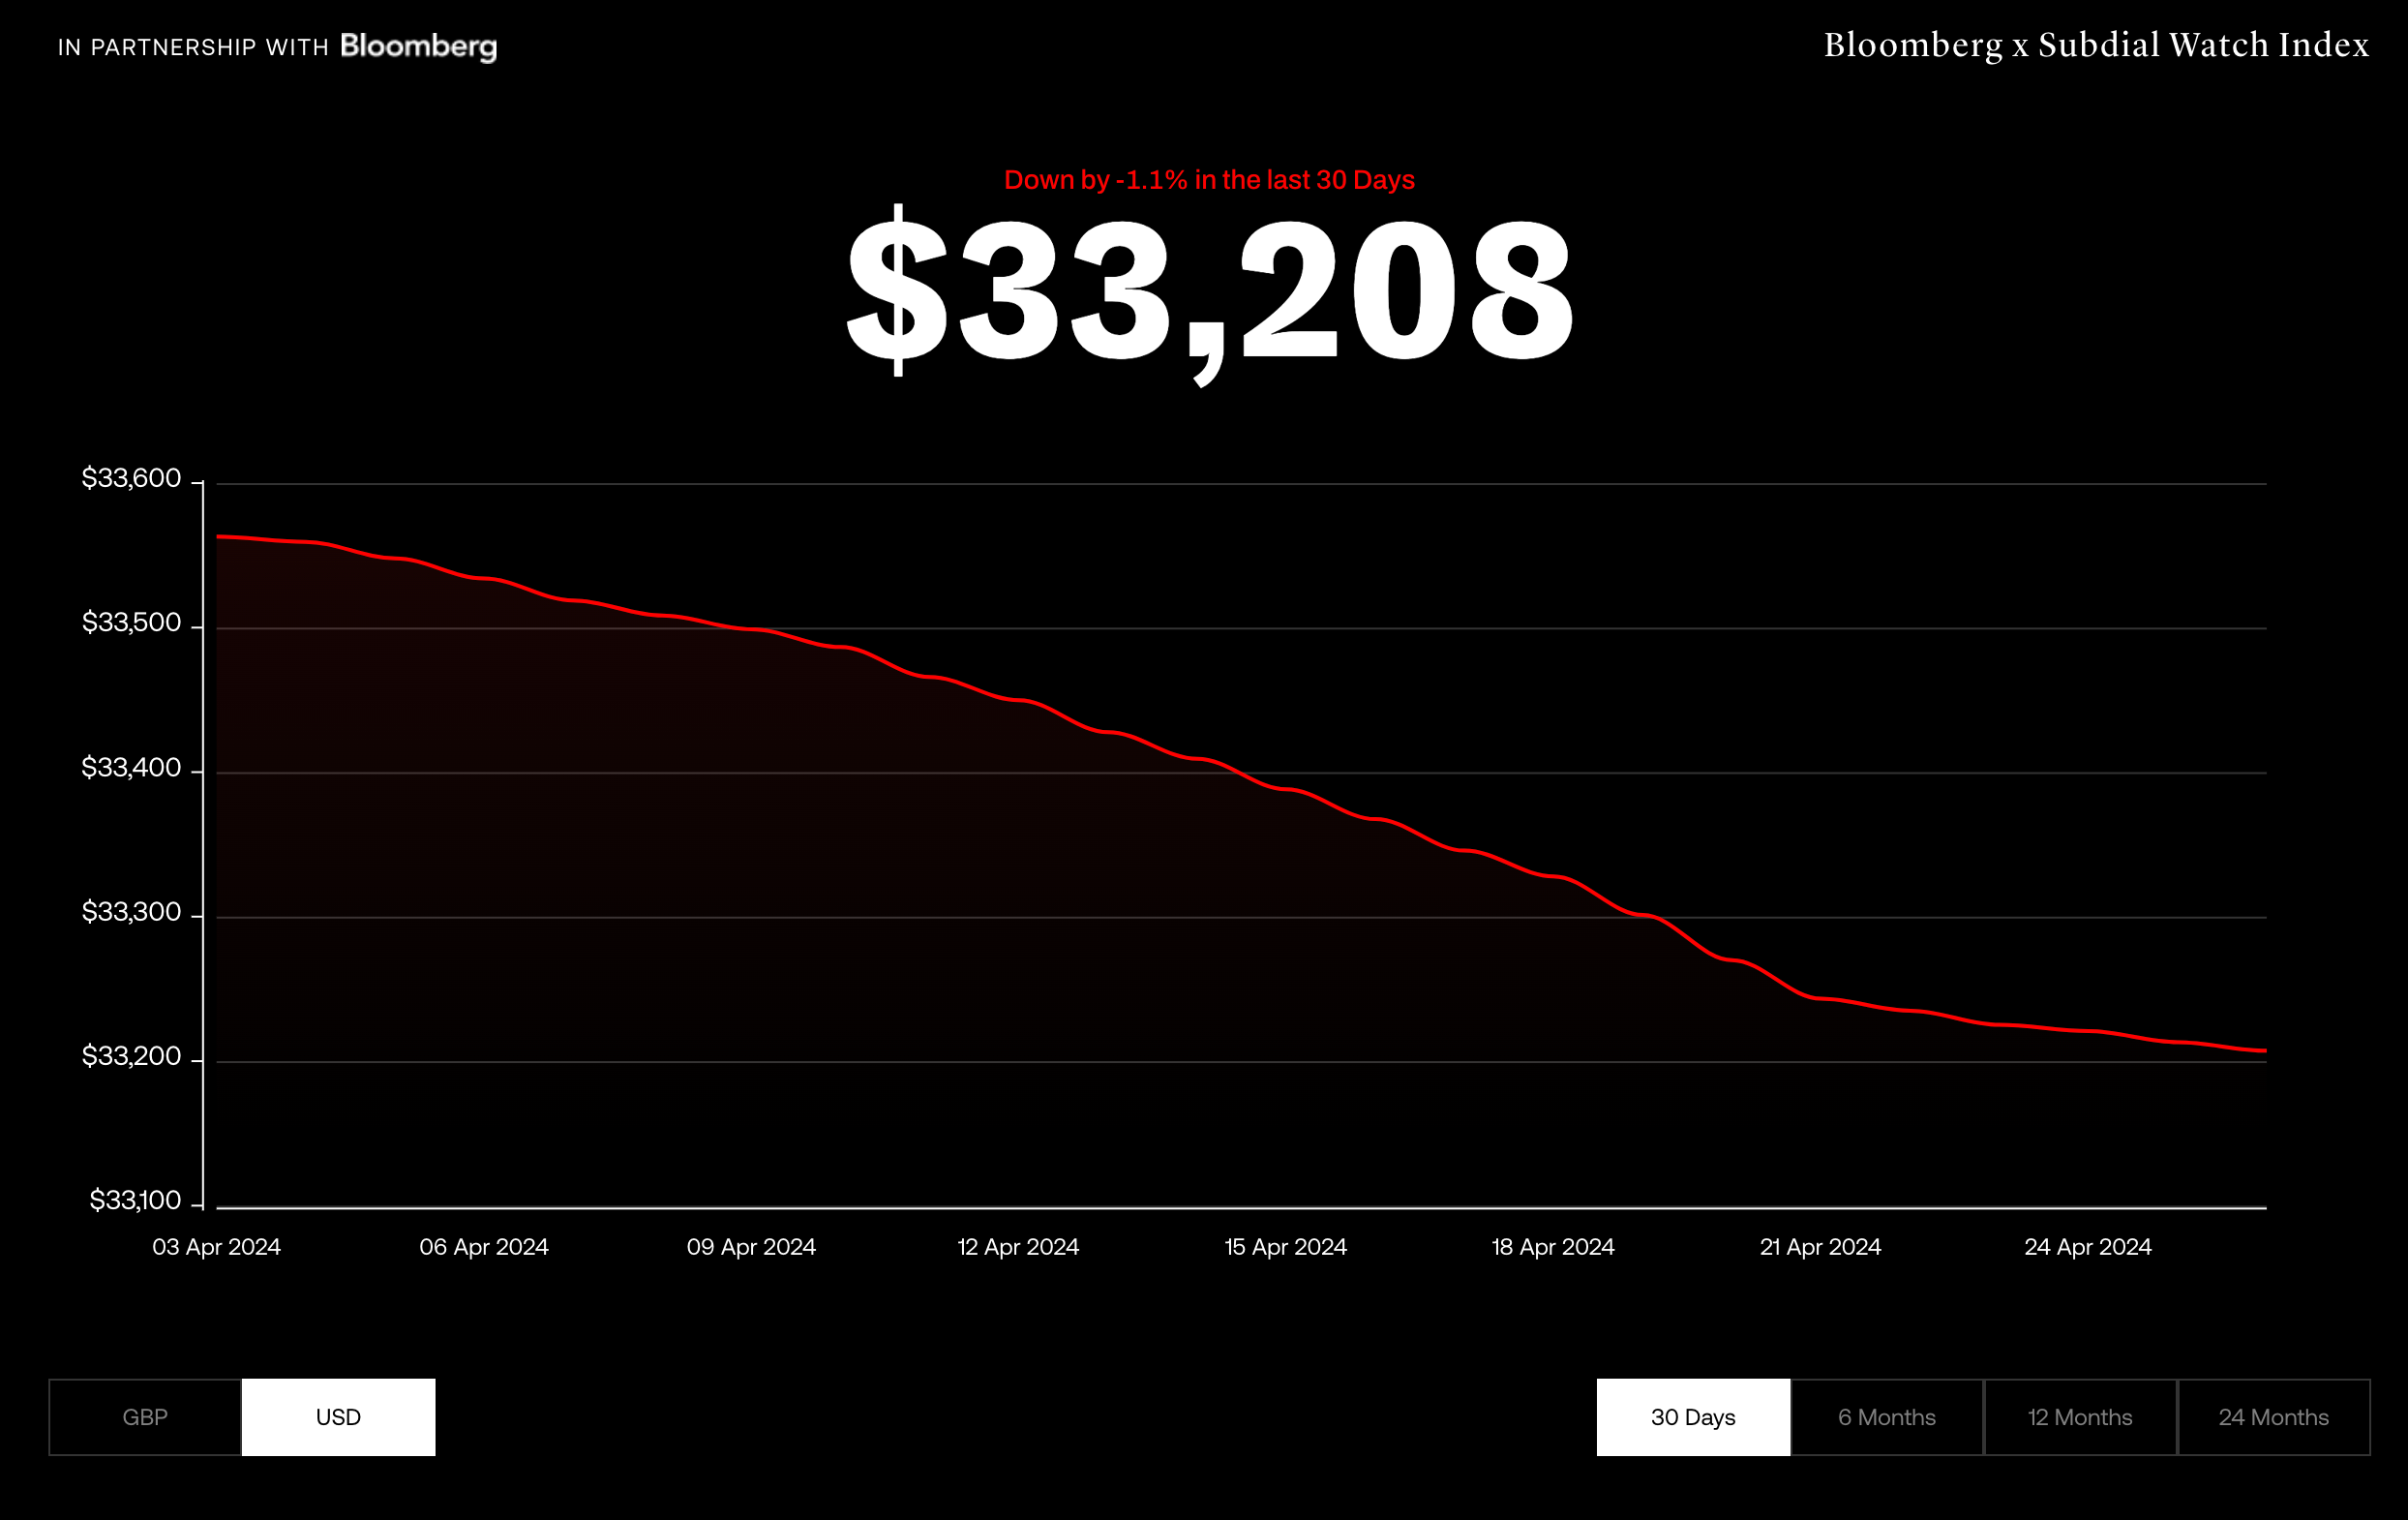This screenshot has height=1520, width=2408.
Task: Select the USD currency option
Action: pyautogui.click(x=338, y=1417)
